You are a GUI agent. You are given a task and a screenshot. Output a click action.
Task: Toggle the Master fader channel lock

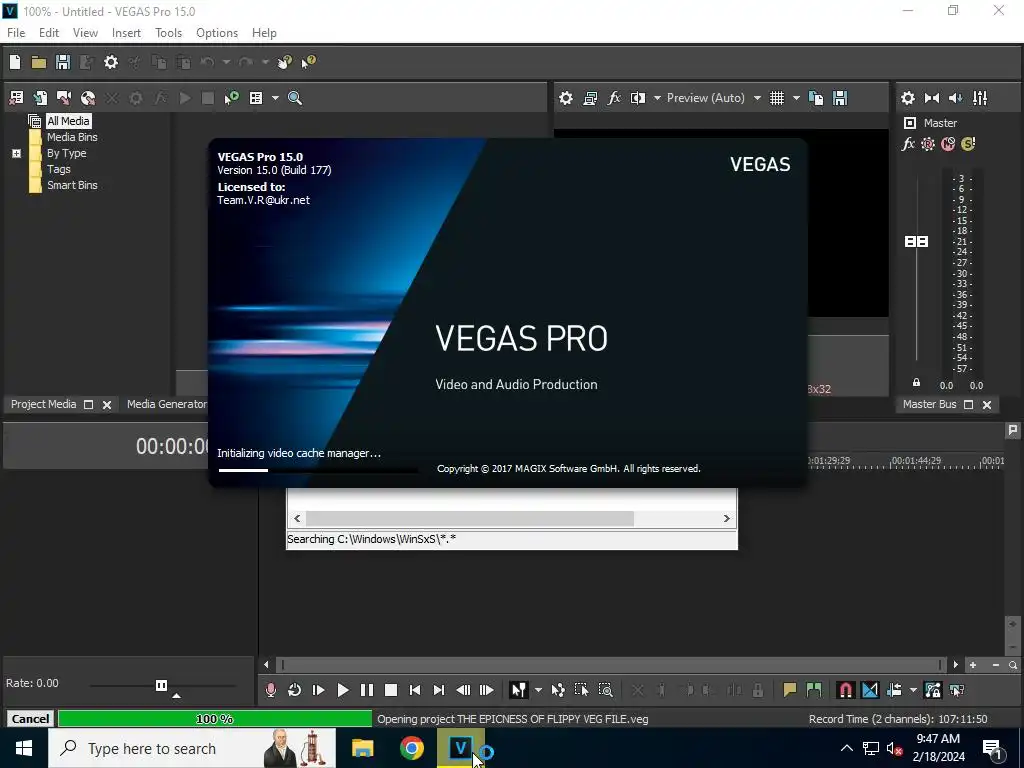[916, 383]
